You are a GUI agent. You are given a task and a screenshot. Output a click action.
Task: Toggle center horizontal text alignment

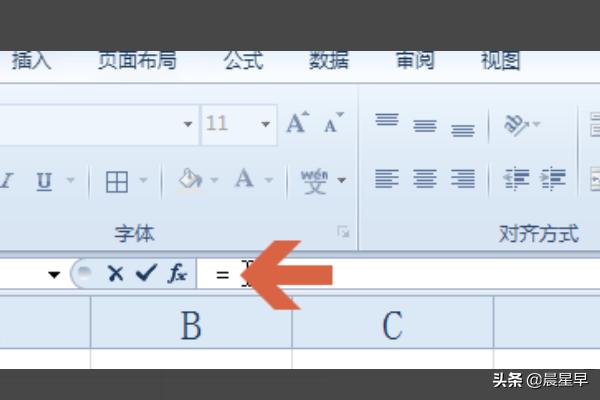pyautogui.click(x=425, y=179)
